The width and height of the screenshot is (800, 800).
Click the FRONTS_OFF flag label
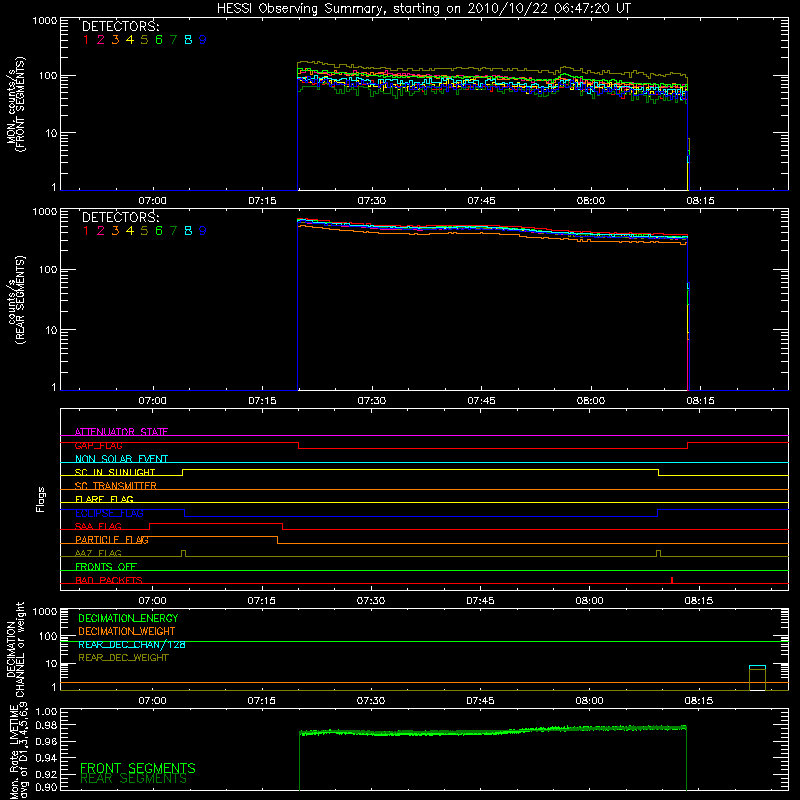click(x=106, y=567)
